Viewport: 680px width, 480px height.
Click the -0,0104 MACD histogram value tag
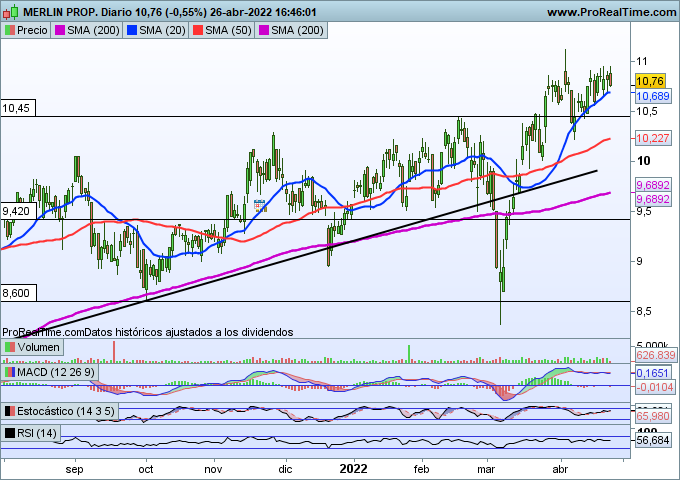pos(655,387)
